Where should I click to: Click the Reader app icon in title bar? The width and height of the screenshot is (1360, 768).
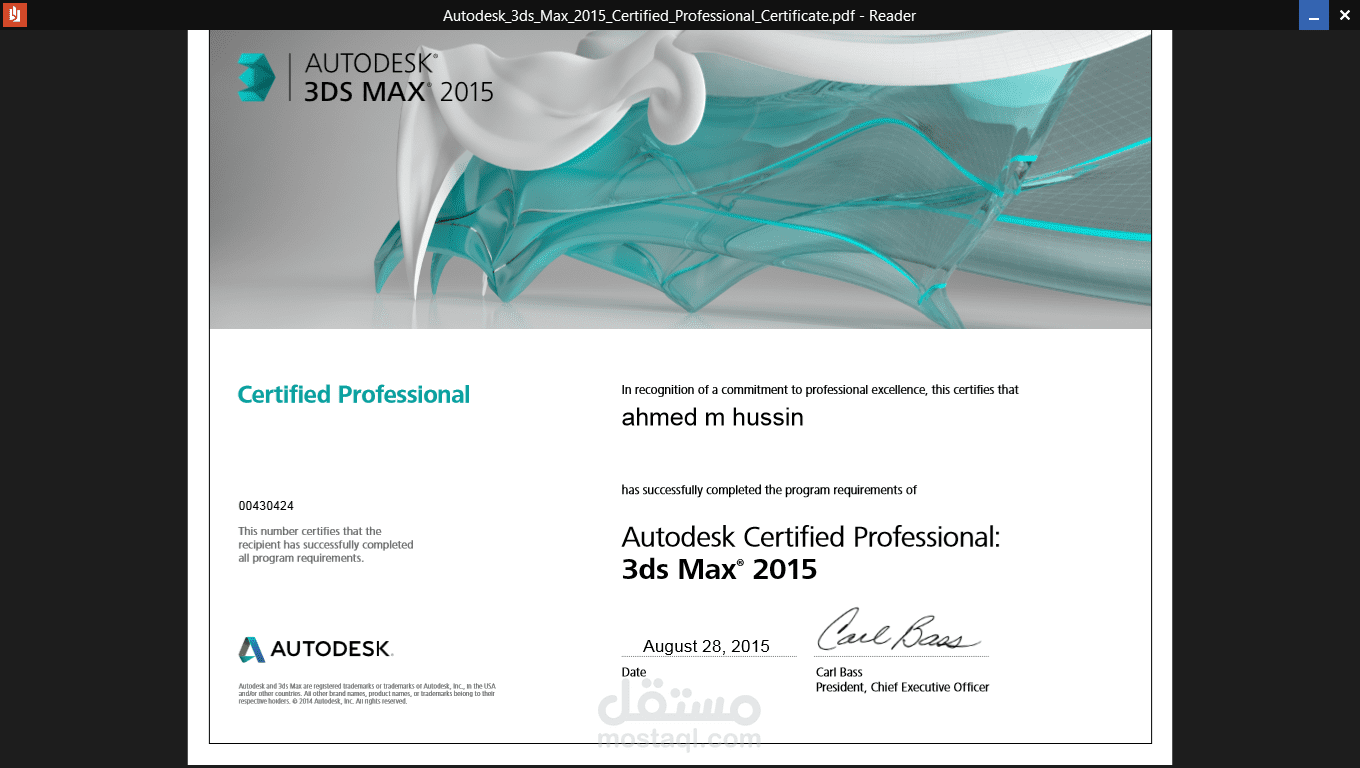pos(14,15)
